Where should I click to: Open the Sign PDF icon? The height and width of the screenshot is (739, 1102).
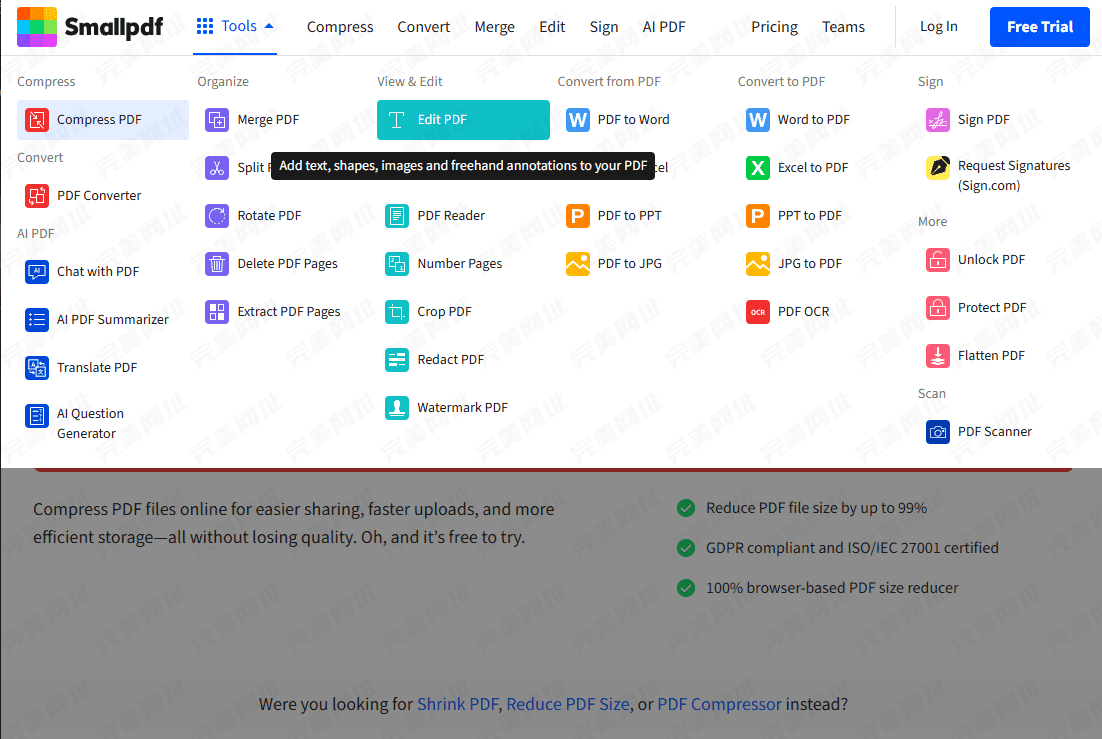[938, 120]
